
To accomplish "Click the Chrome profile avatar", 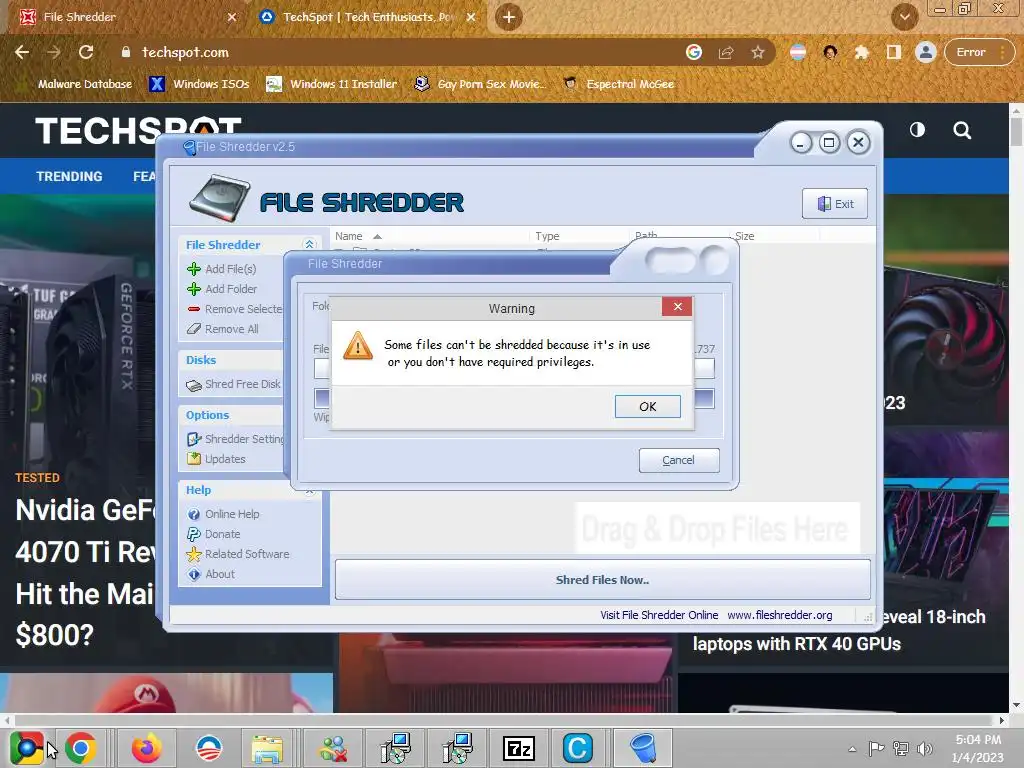I will click(x=925, y=52).
